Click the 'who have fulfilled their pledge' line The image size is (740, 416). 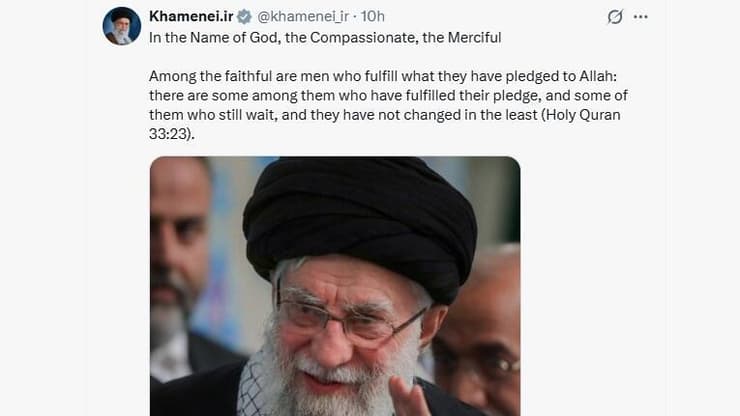(x=388, y=95)
